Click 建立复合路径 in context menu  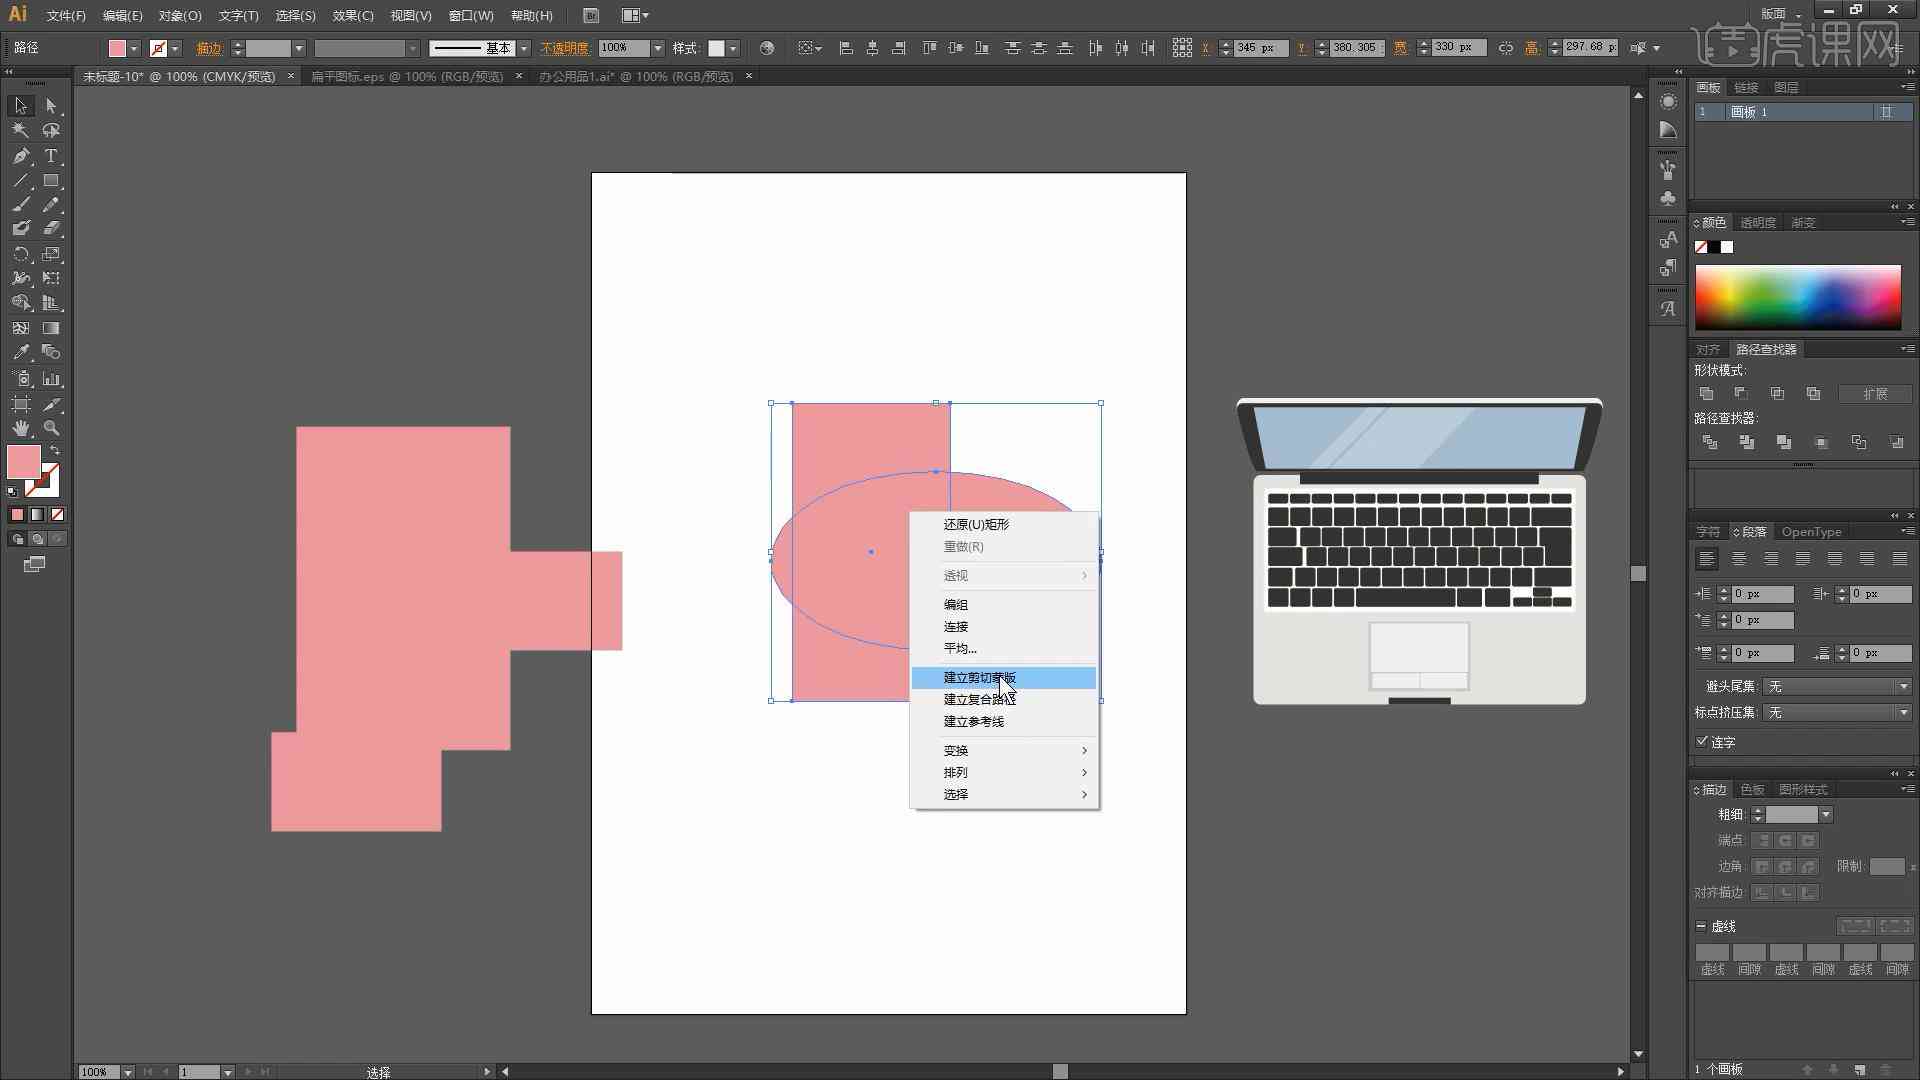[x=980, y=699]
